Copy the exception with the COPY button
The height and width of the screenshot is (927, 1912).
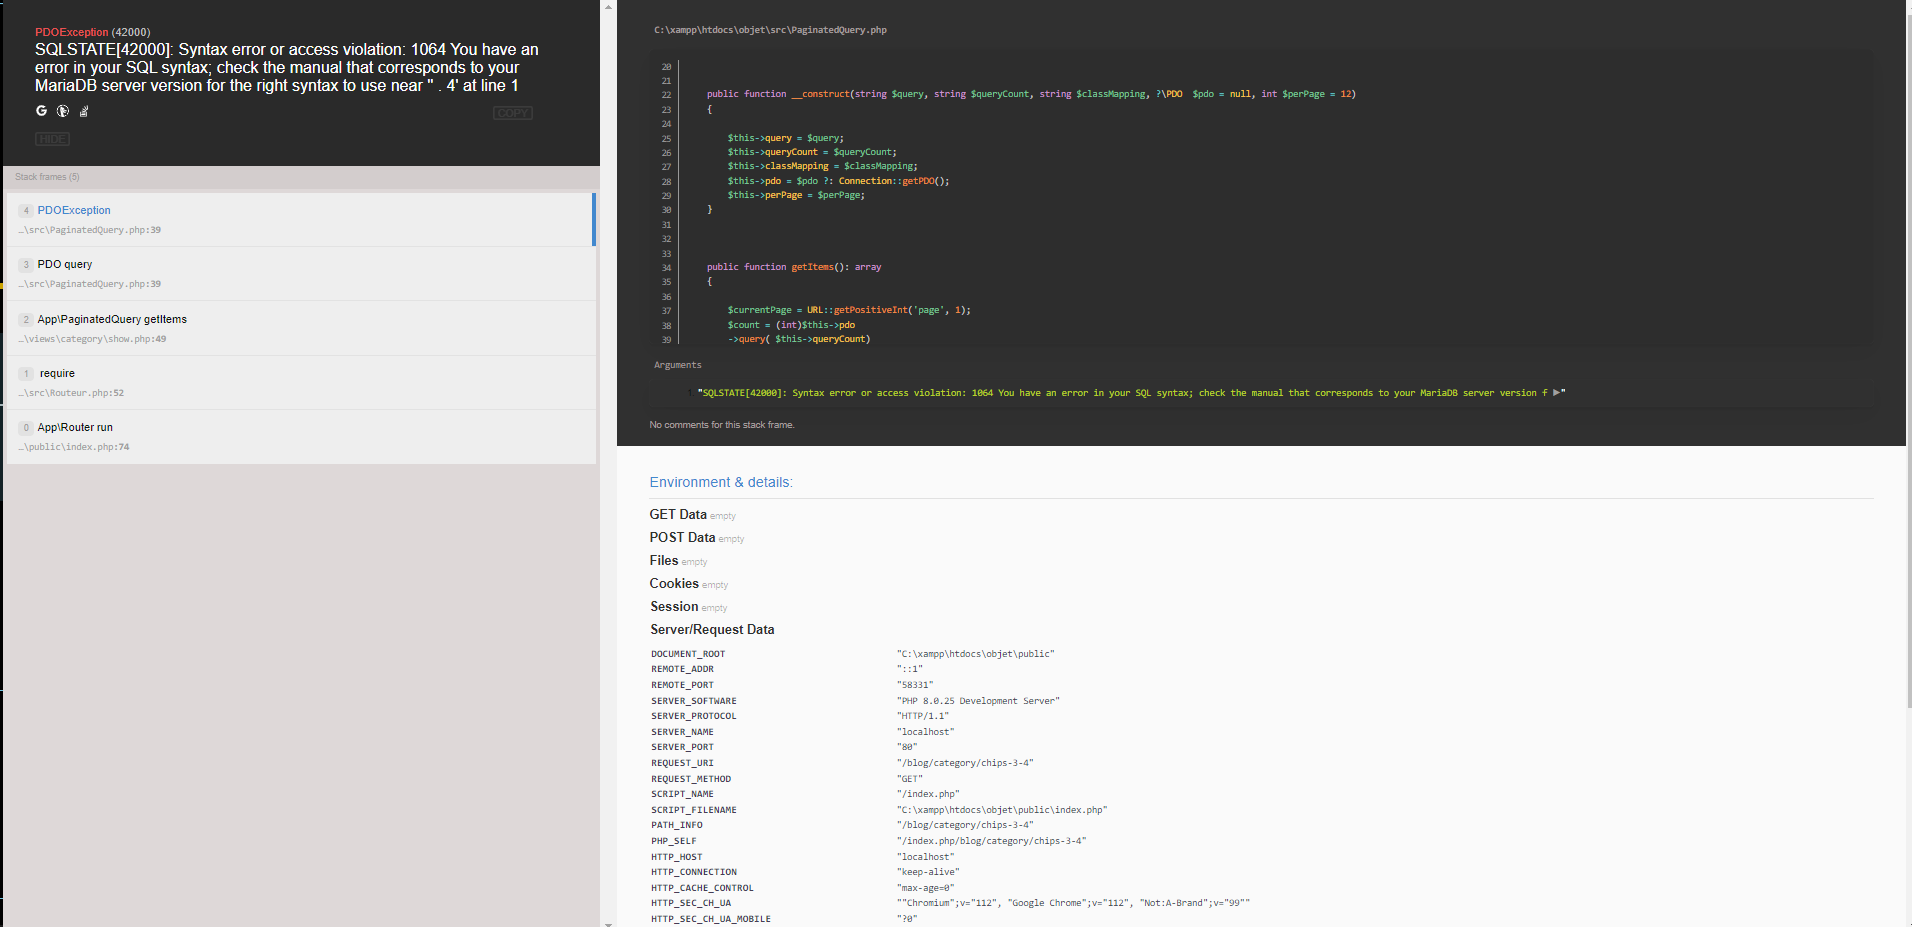click(513, 113)
